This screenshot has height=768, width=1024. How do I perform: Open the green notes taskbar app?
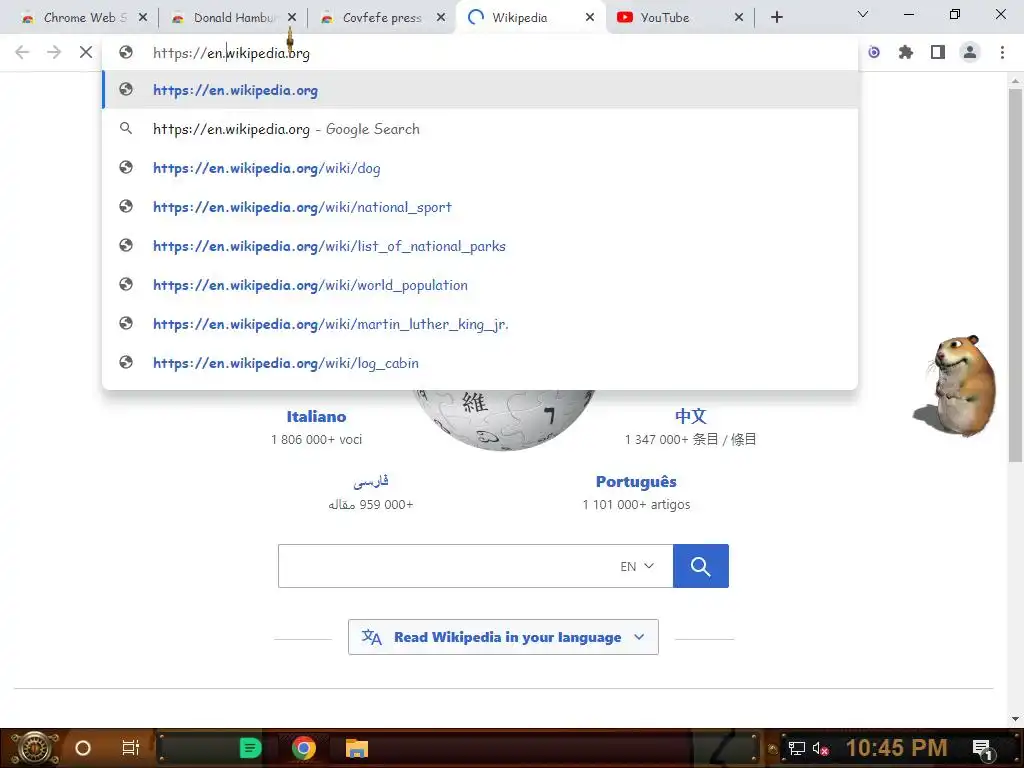tap(250, 748)
